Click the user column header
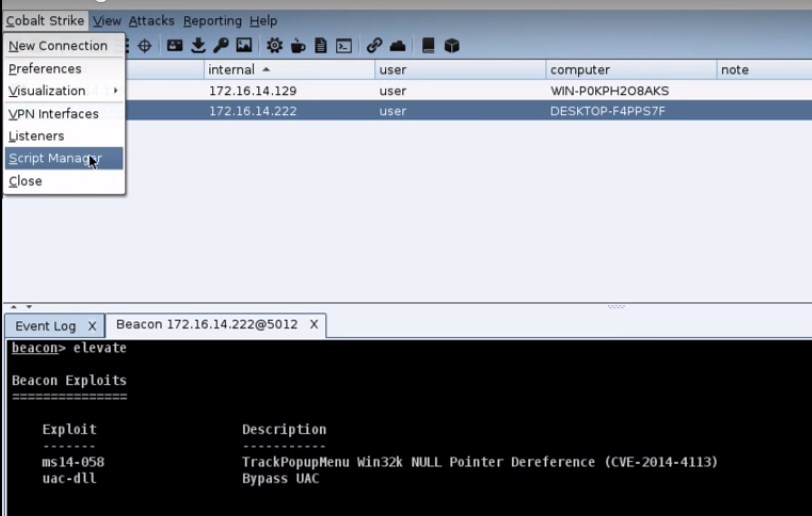Viewport: 812px width, 516px height. pos(460,69)
